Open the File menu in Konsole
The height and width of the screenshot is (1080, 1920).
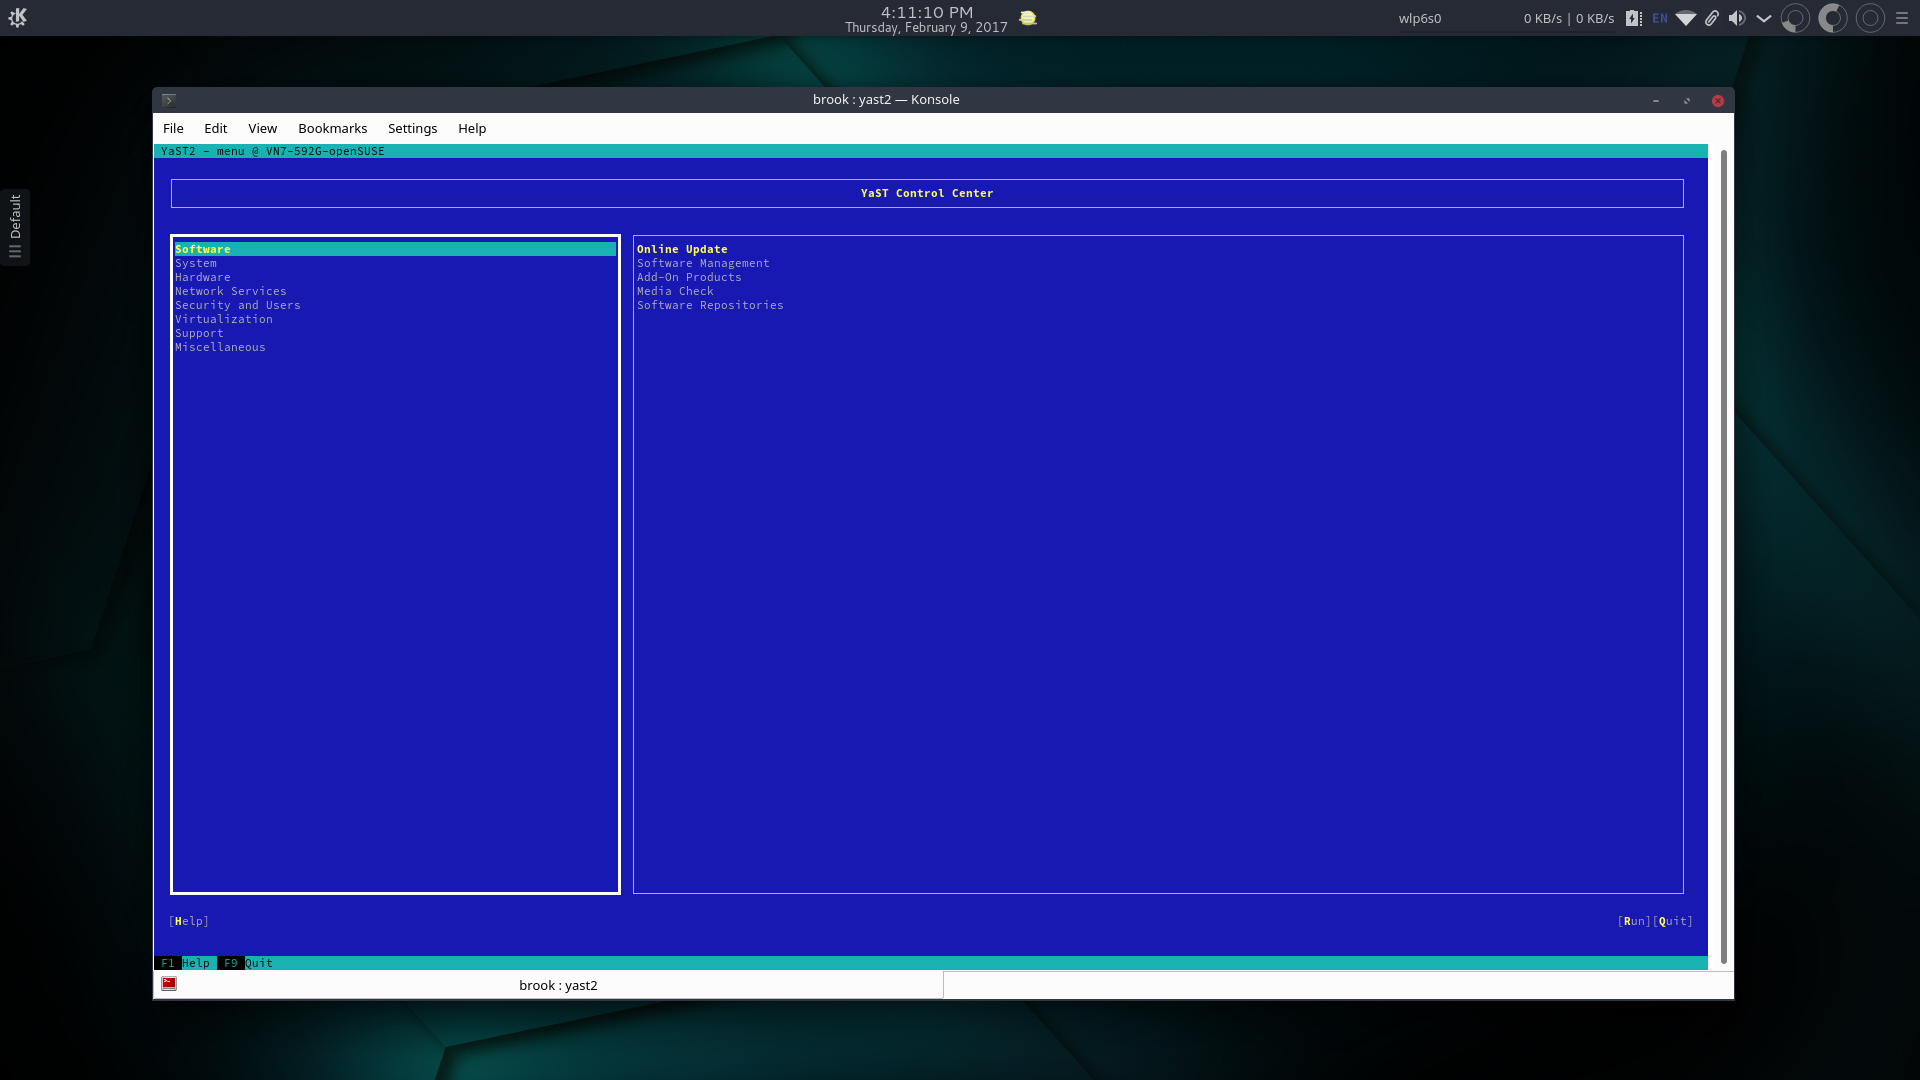[173, 128]
